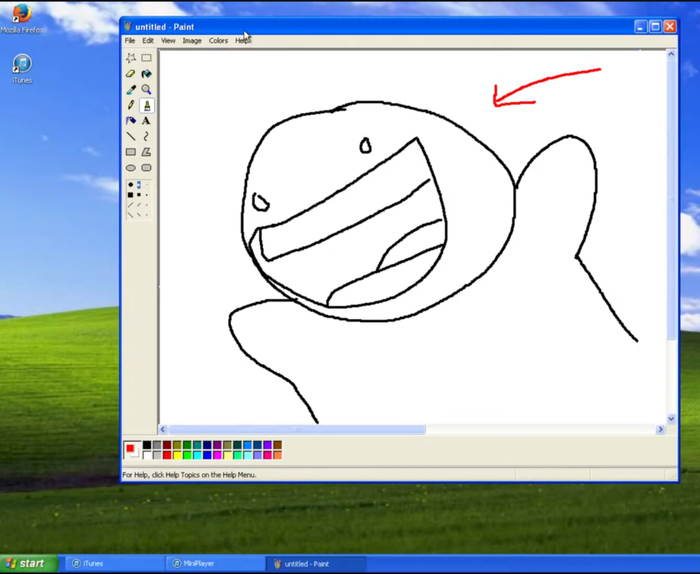Select the Text tool

(x=146, y=121)
